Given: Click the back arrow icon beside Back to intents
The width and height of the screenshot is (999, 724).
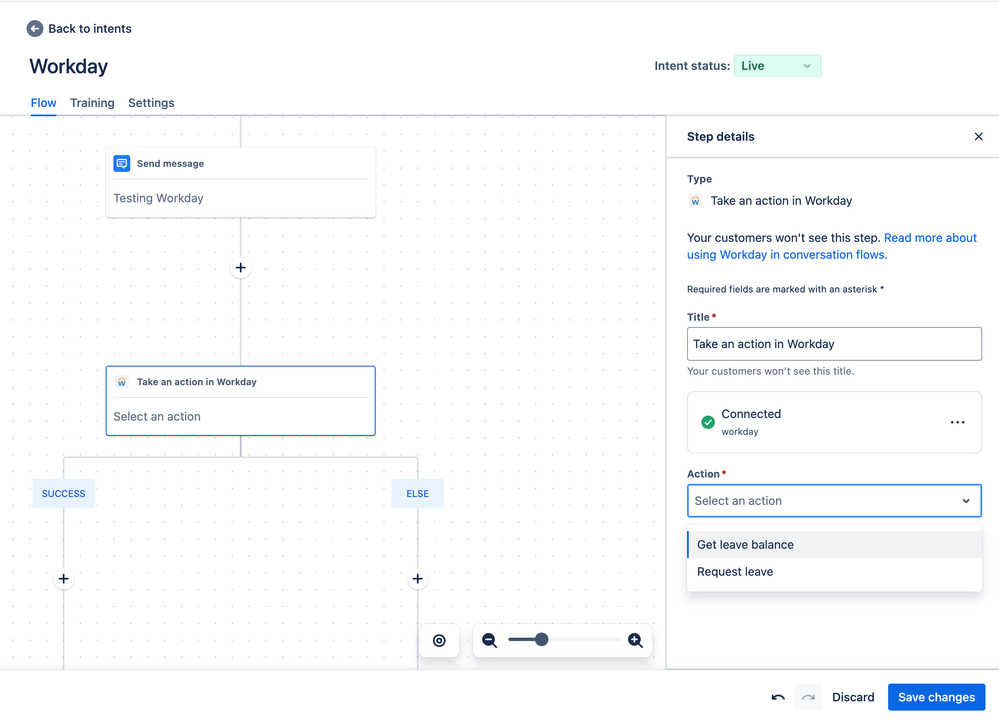Looking at the screenshot, I should [x=35, y=29].
